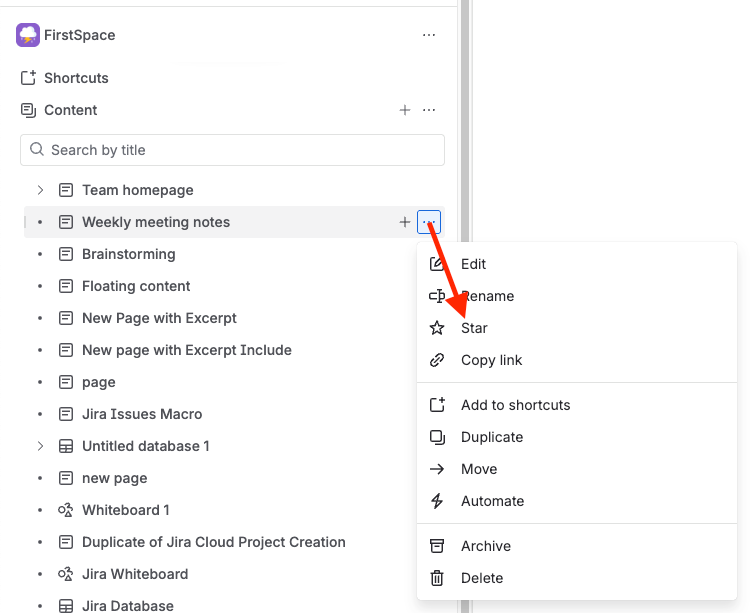Click the Duplicate icon in menu
756x613 pixels.
pos(437,437)
